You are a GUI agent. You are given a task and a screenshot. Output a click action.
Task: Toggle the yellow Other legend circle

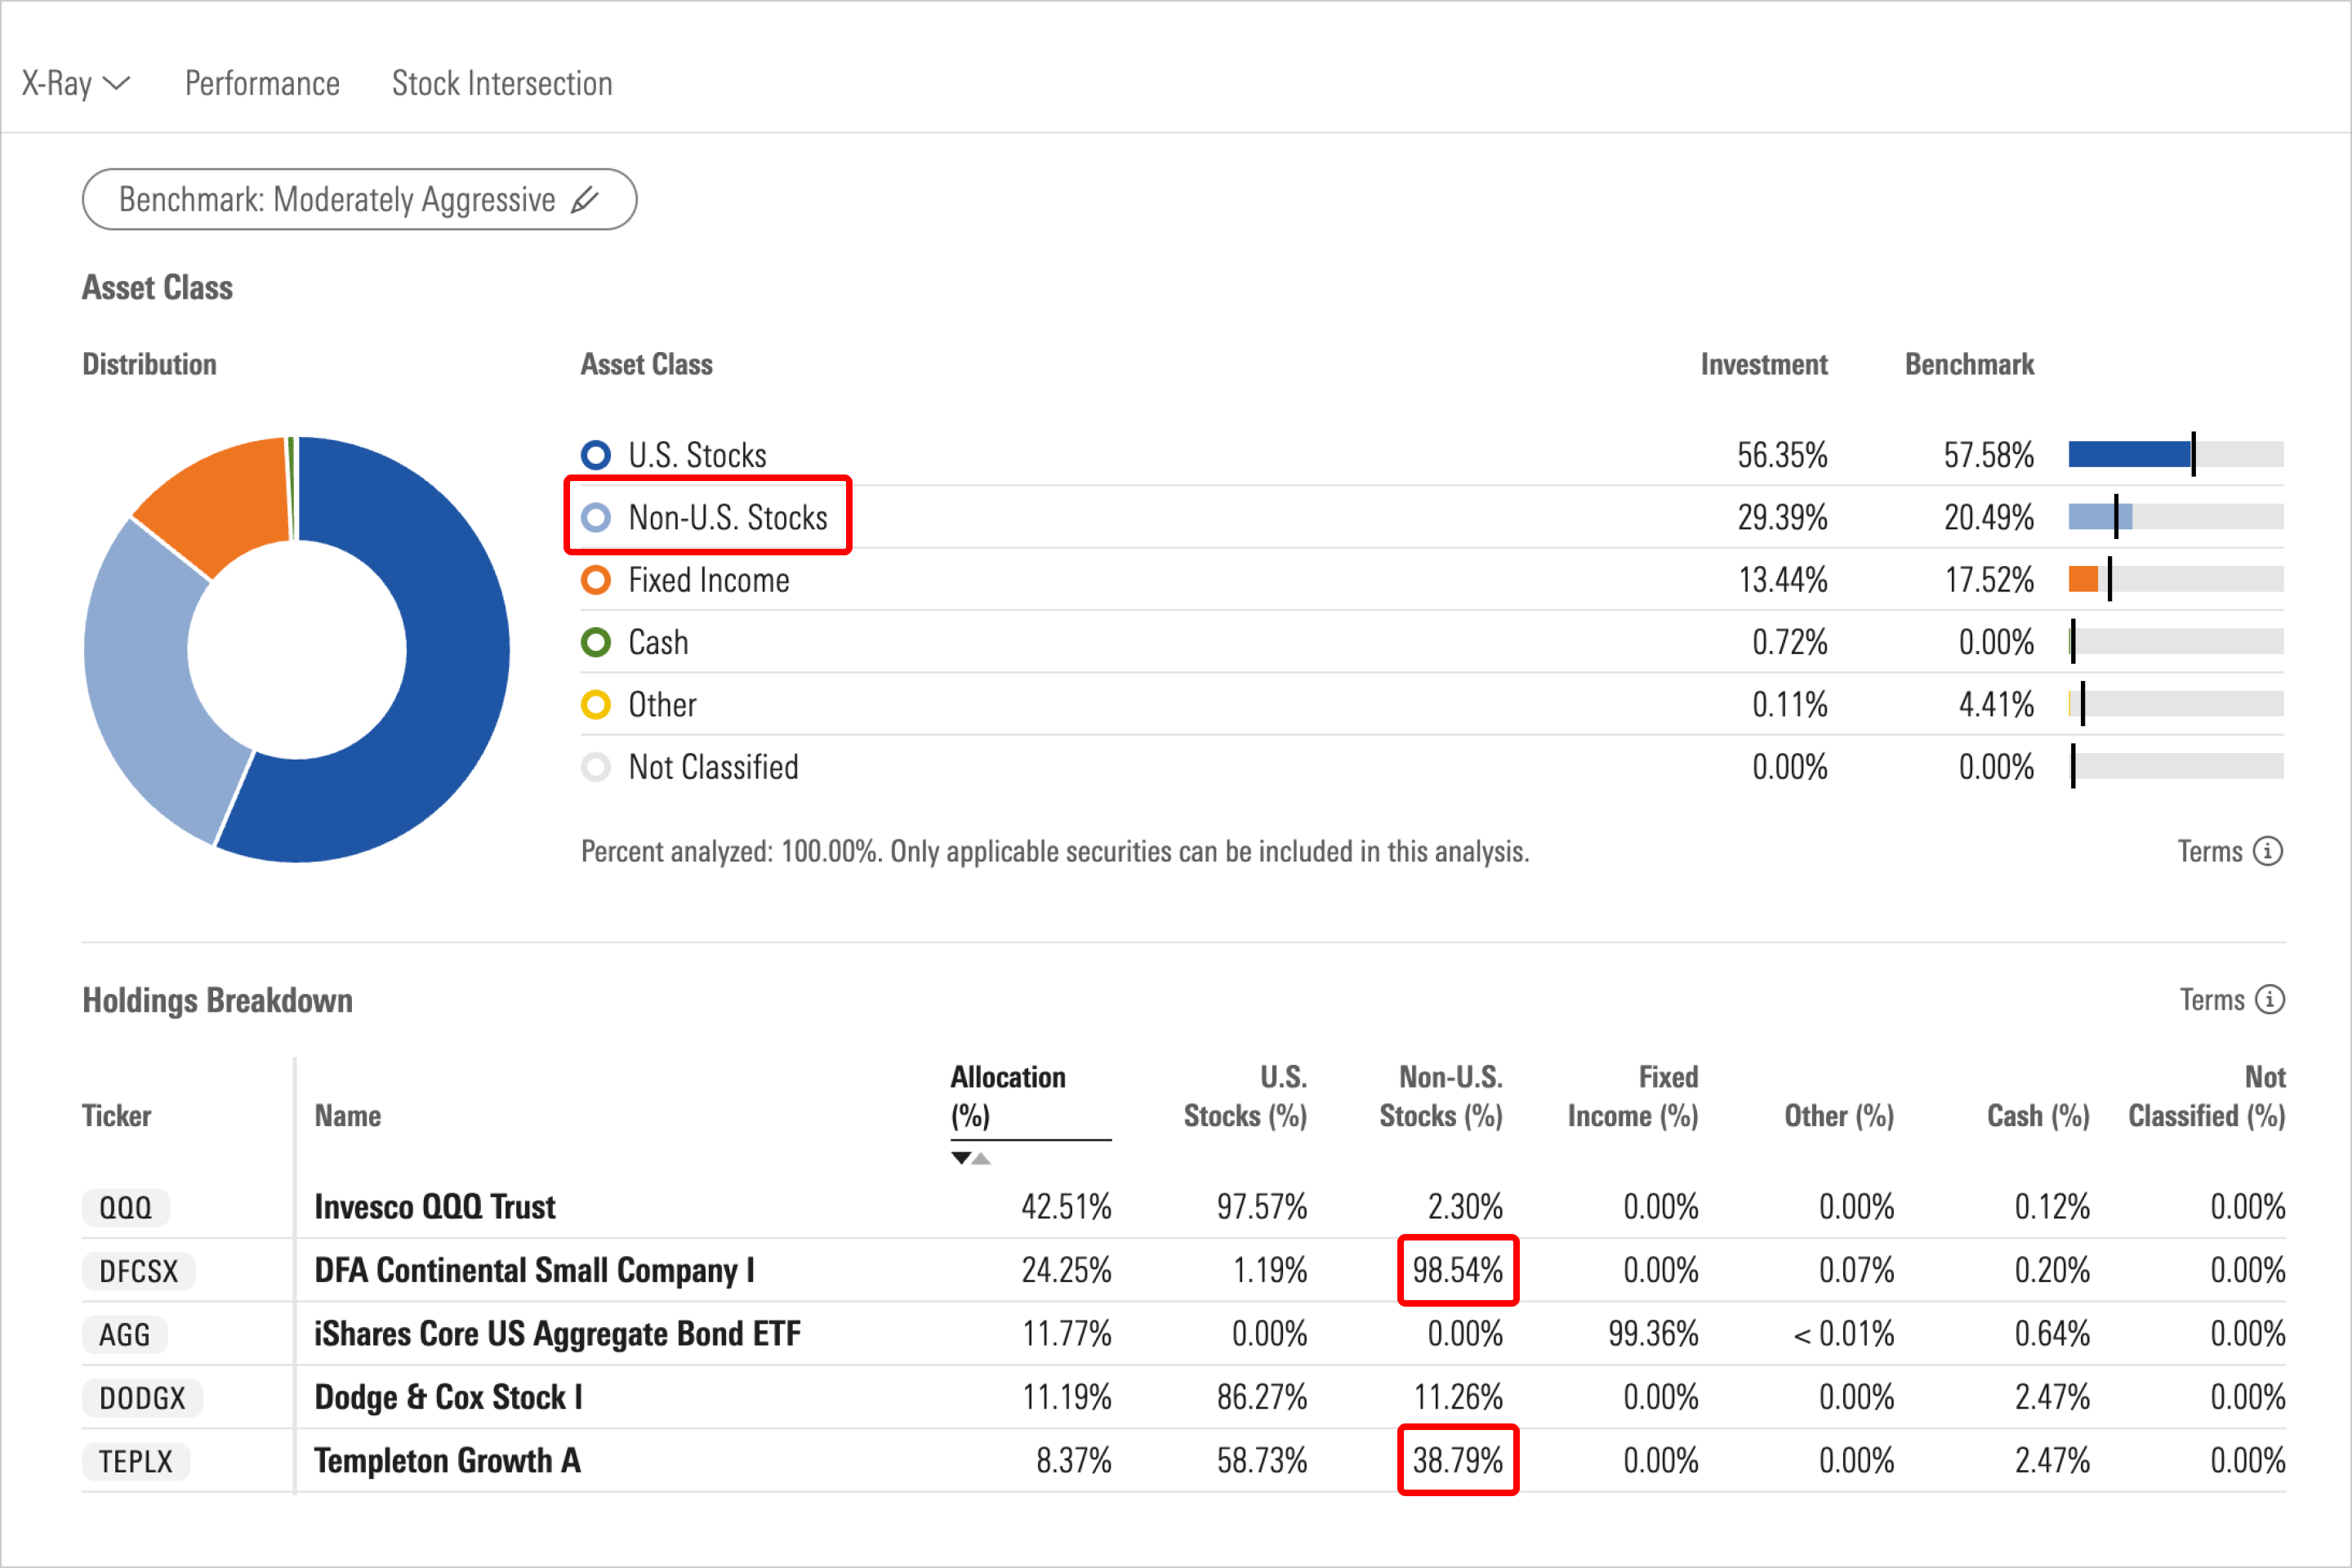[597, 704]
